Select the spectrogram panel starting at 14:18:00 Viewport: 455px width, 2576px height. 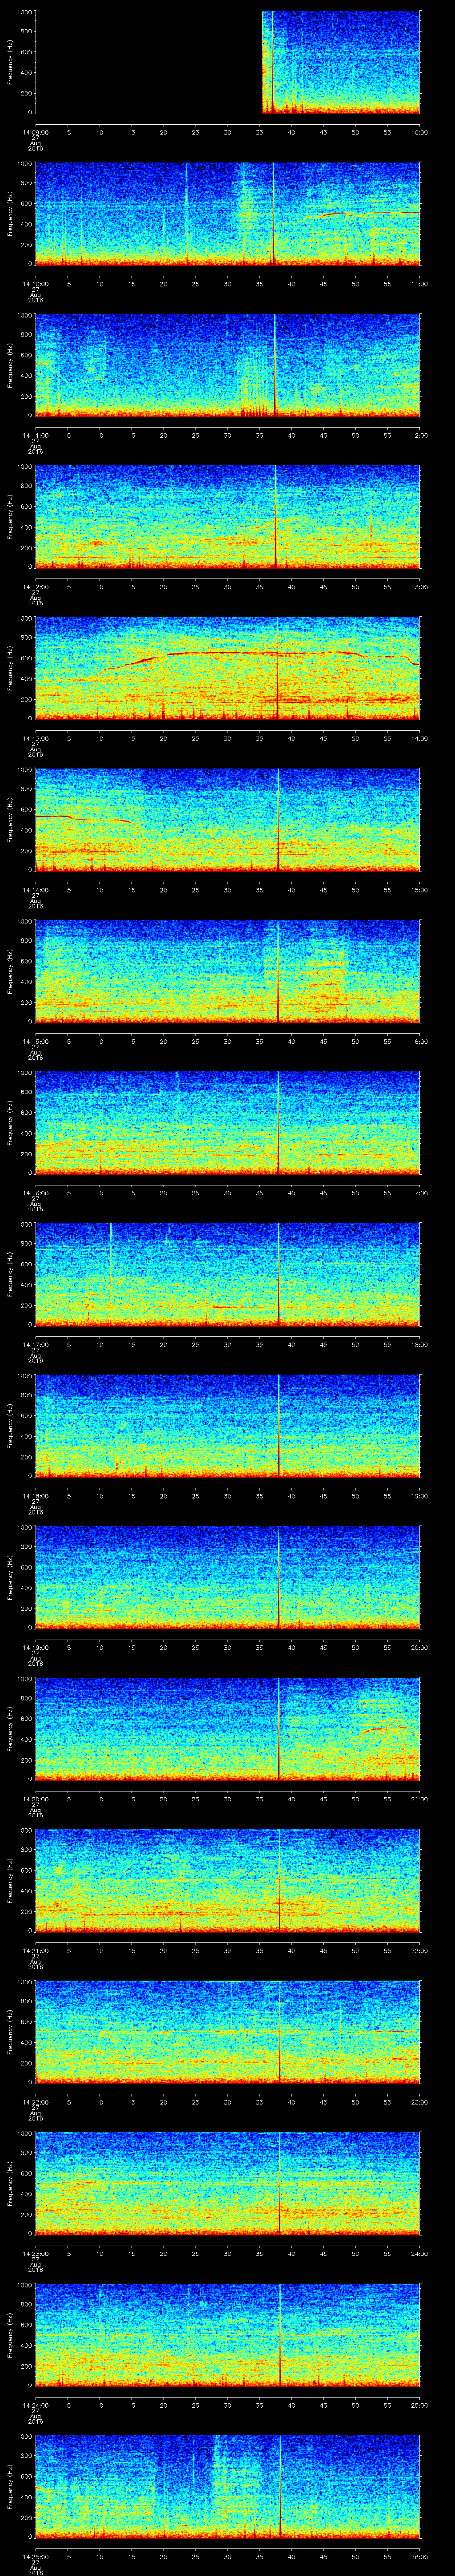[x=228, y=1425]
